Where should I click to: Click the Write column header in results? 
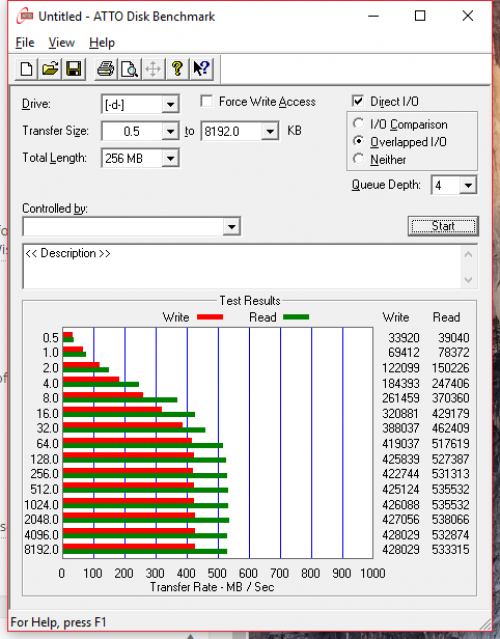tap(396, 317)
